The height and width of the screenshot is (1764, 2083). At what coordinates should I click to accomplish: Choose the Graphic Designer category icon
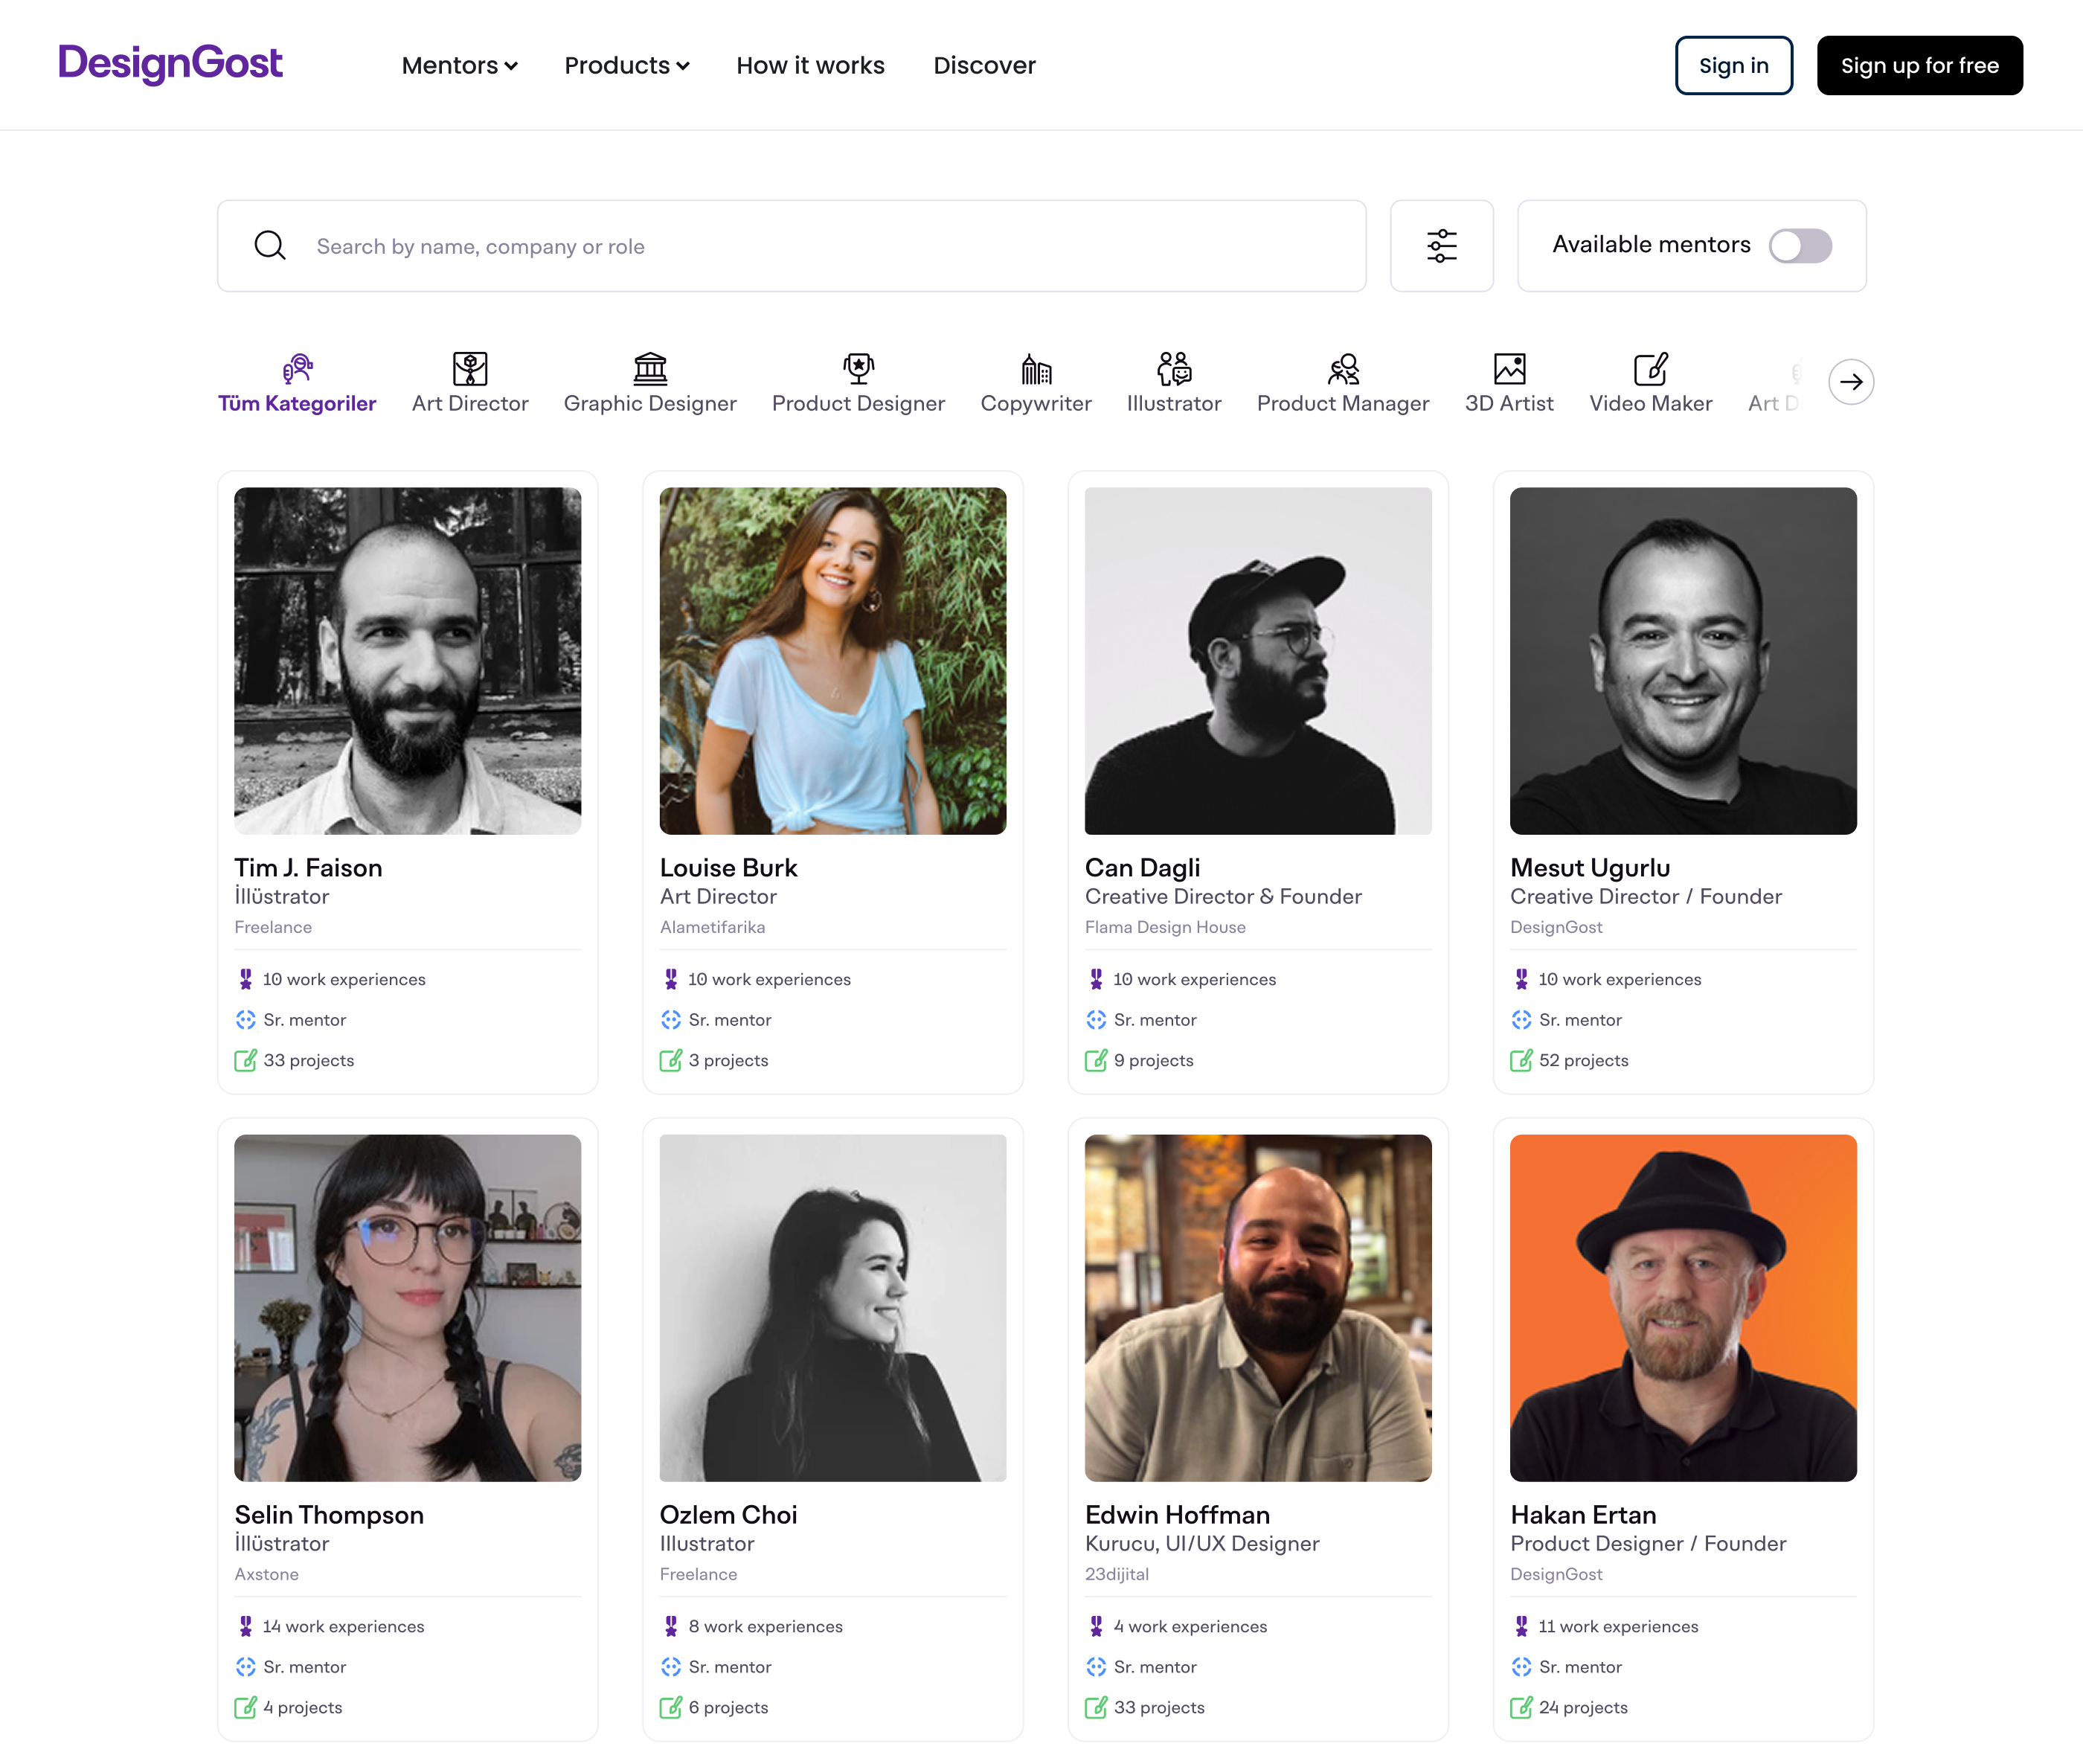(x=650, y=369)
